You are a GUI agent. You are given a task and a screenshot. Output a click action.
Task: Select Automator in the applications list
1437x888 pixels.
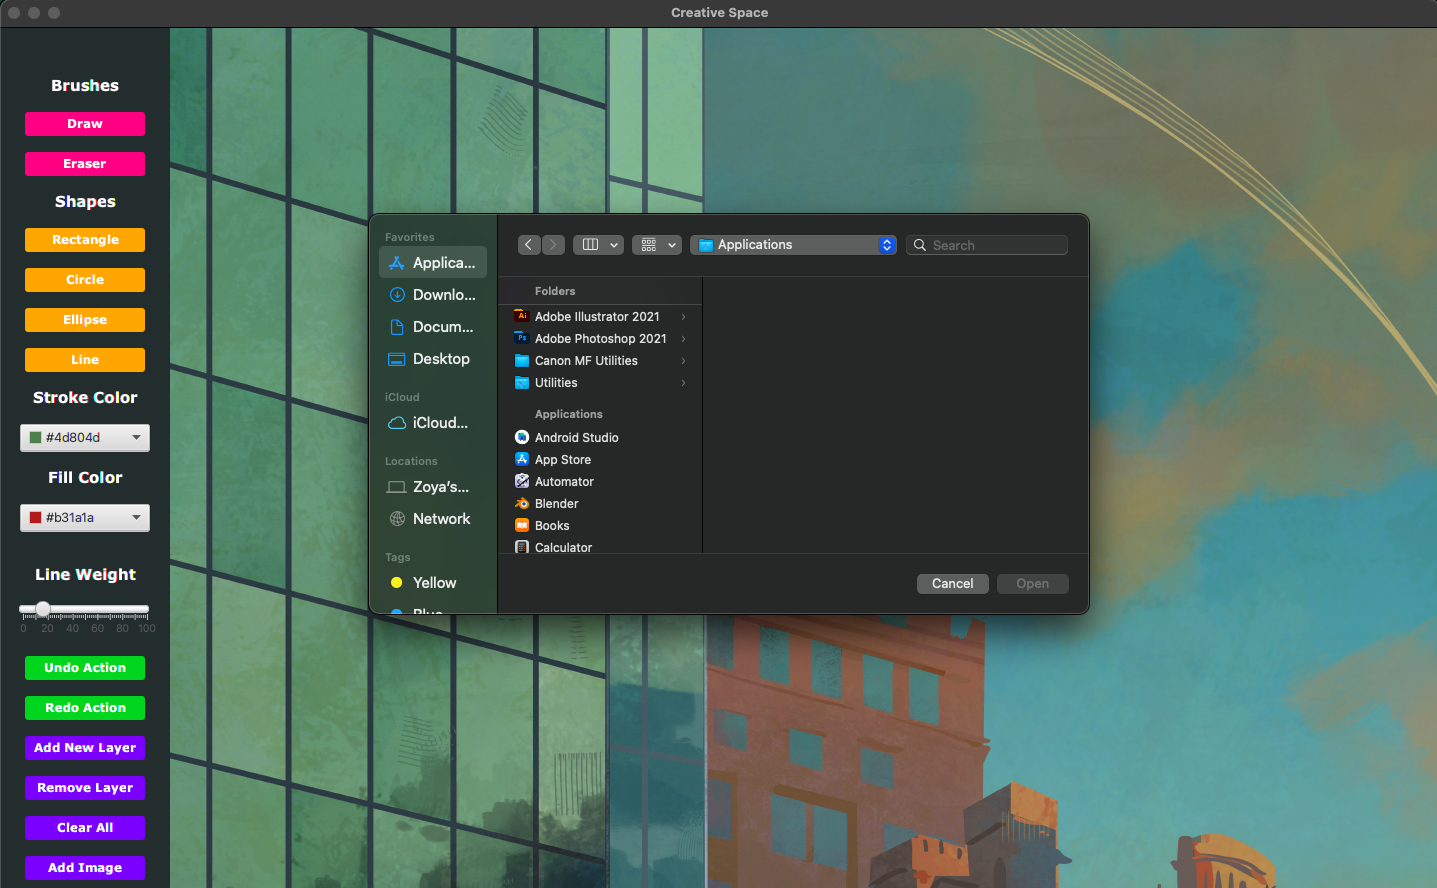pos(564,482)
